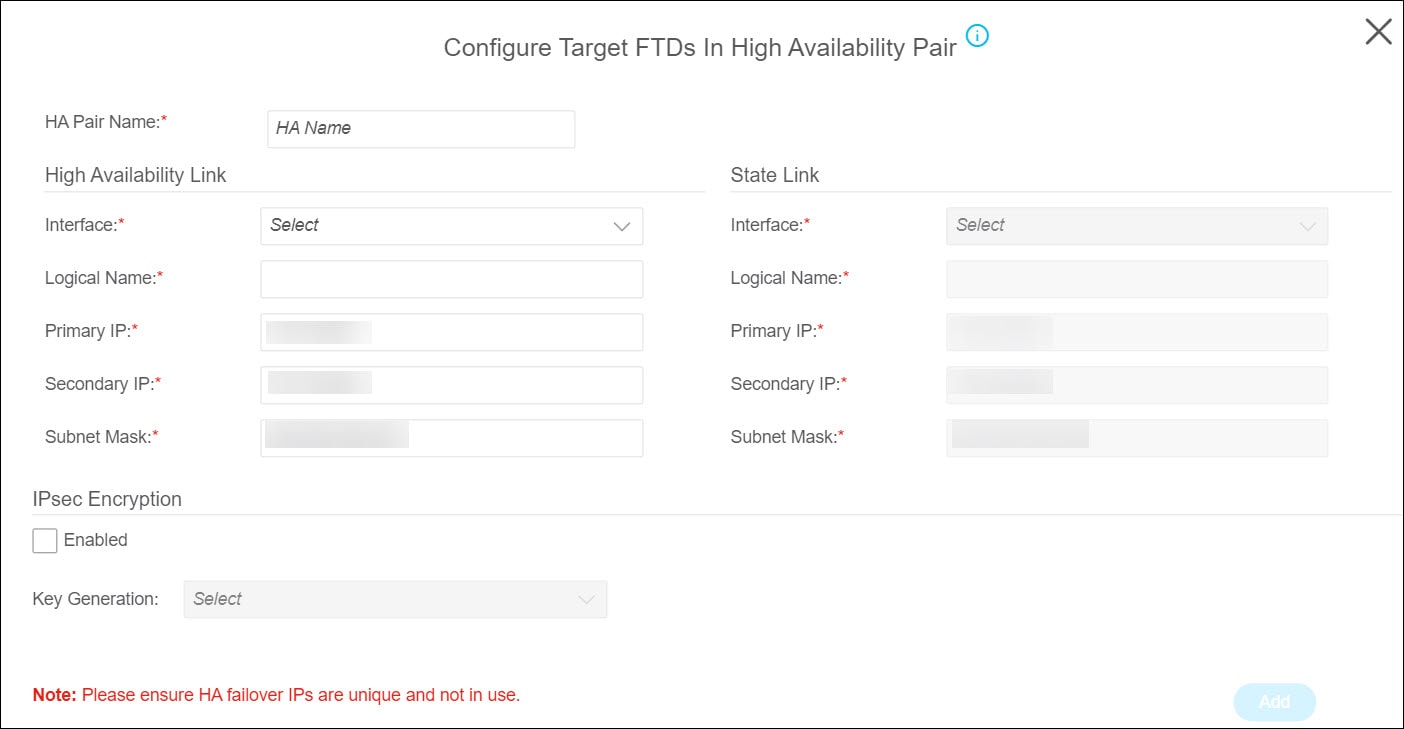
Task: Click High Availability Link Logical Name field
Action: click(451, 279)
